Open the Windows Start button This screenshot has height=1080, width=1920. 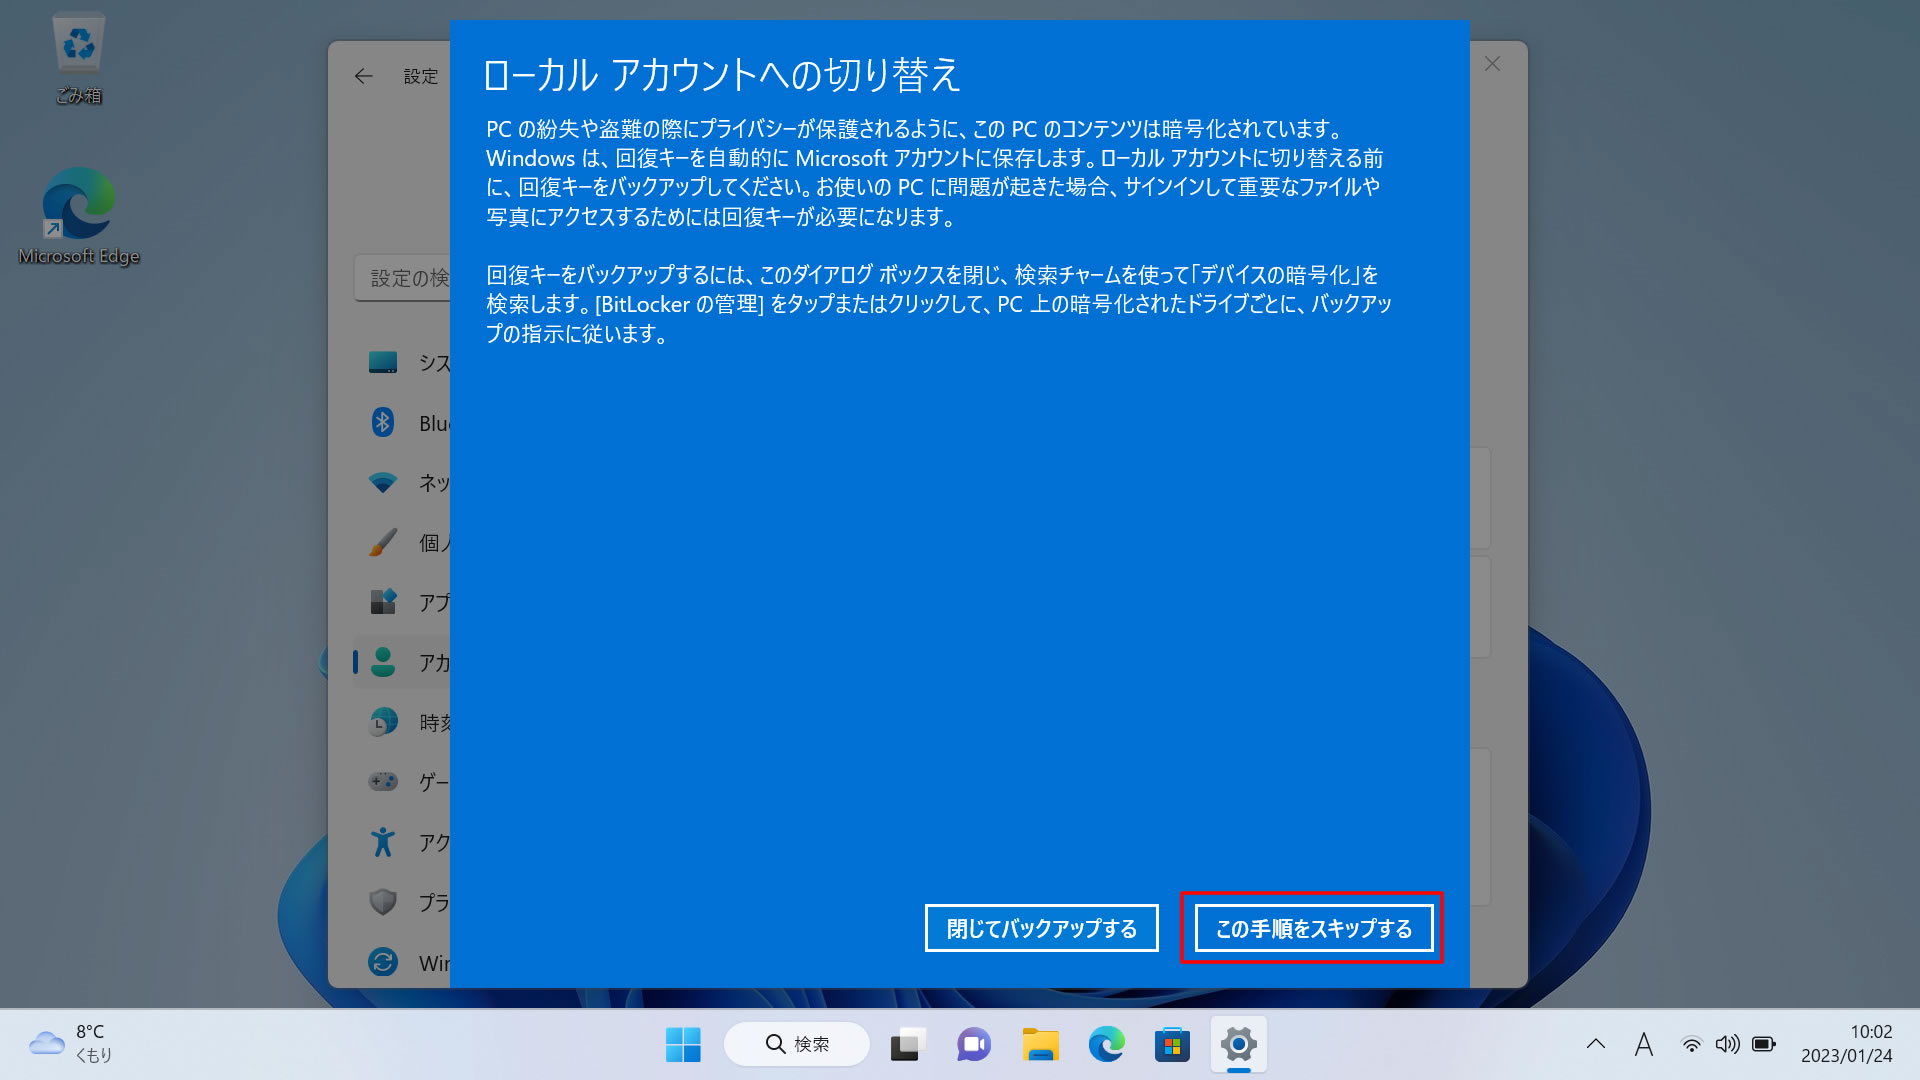(x=684, y=1045)
